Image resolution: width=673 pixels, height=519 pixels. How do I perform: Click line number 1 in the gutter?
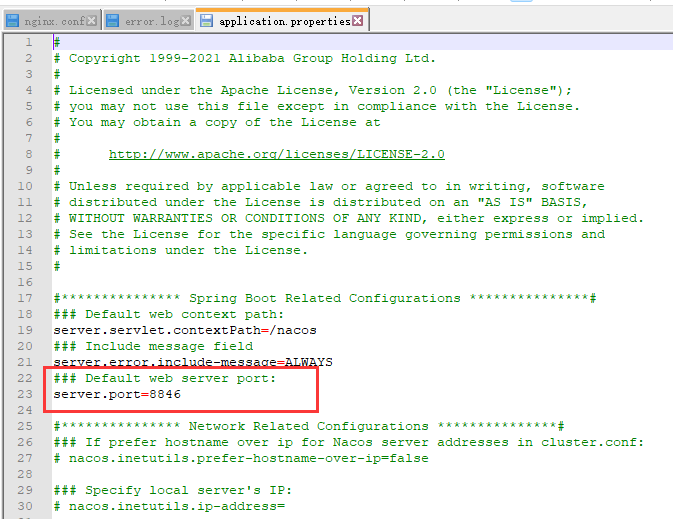28,42
